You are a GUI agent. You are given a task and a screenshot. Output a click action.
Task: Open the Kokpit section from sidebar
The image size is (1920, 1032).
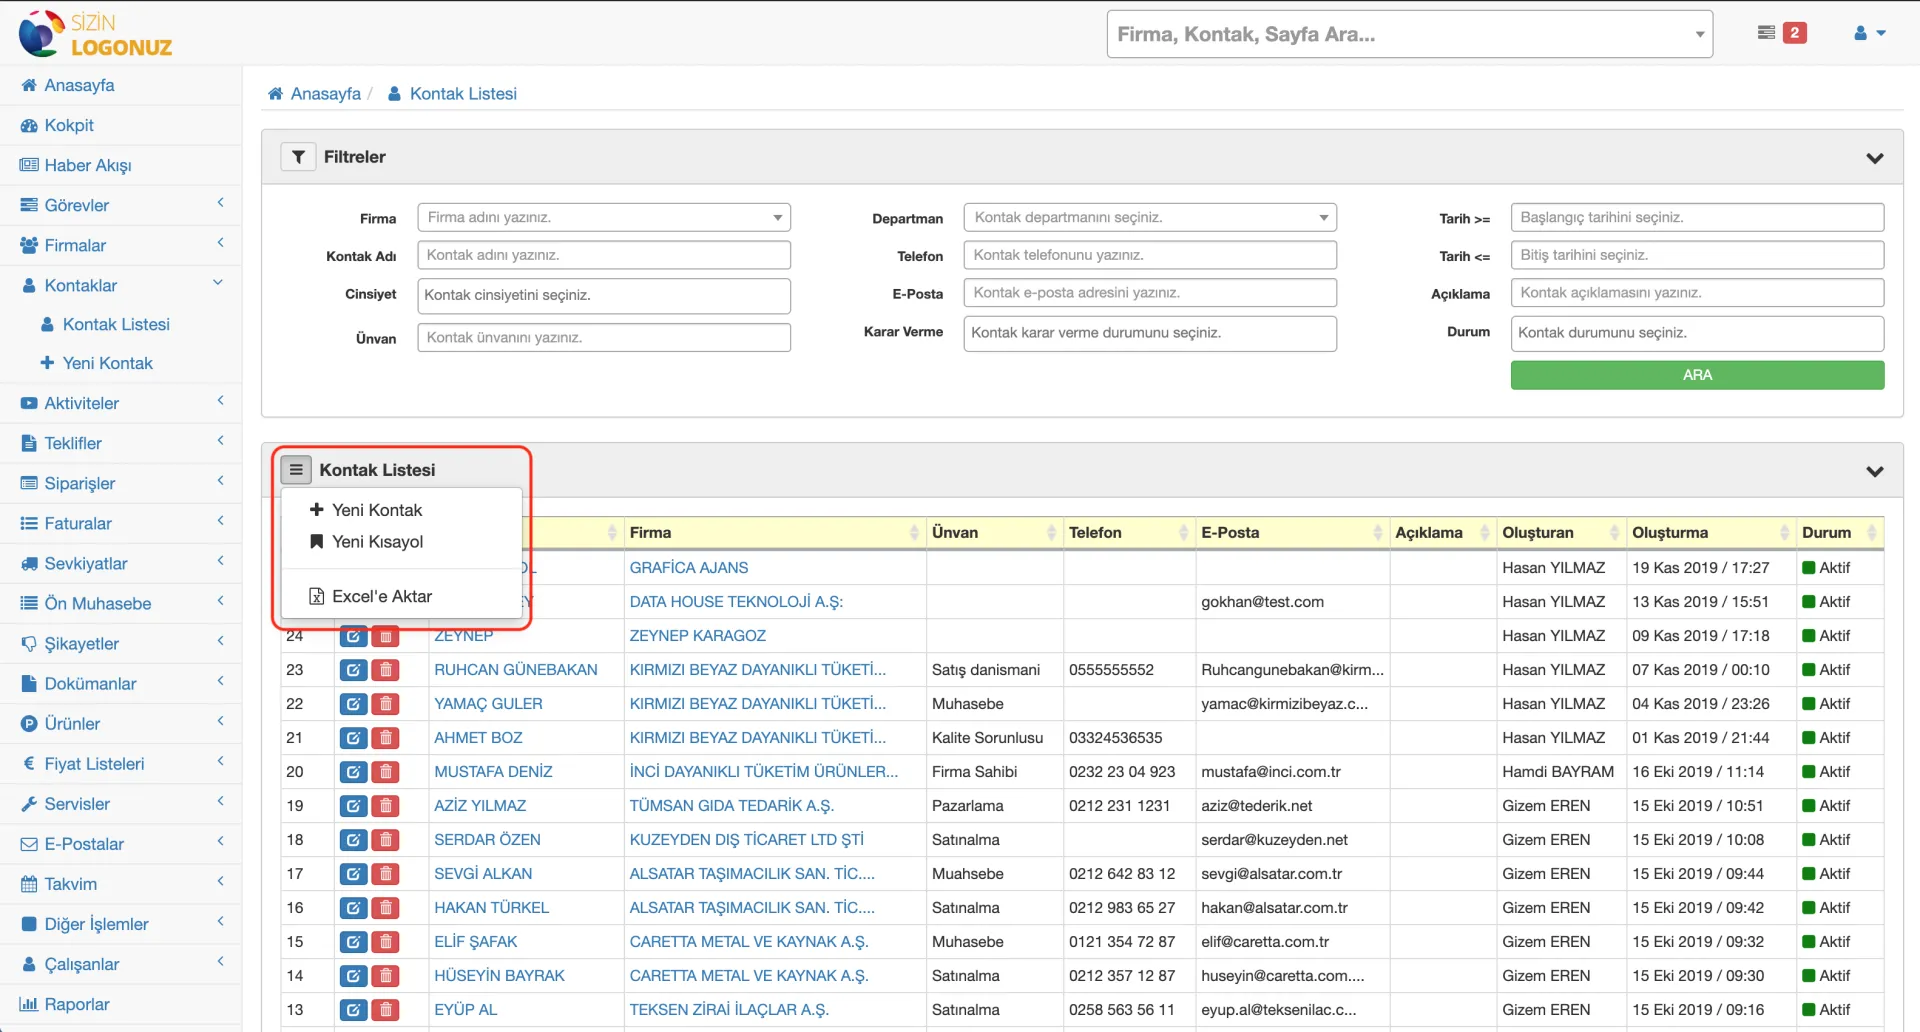tap(69, 125)
